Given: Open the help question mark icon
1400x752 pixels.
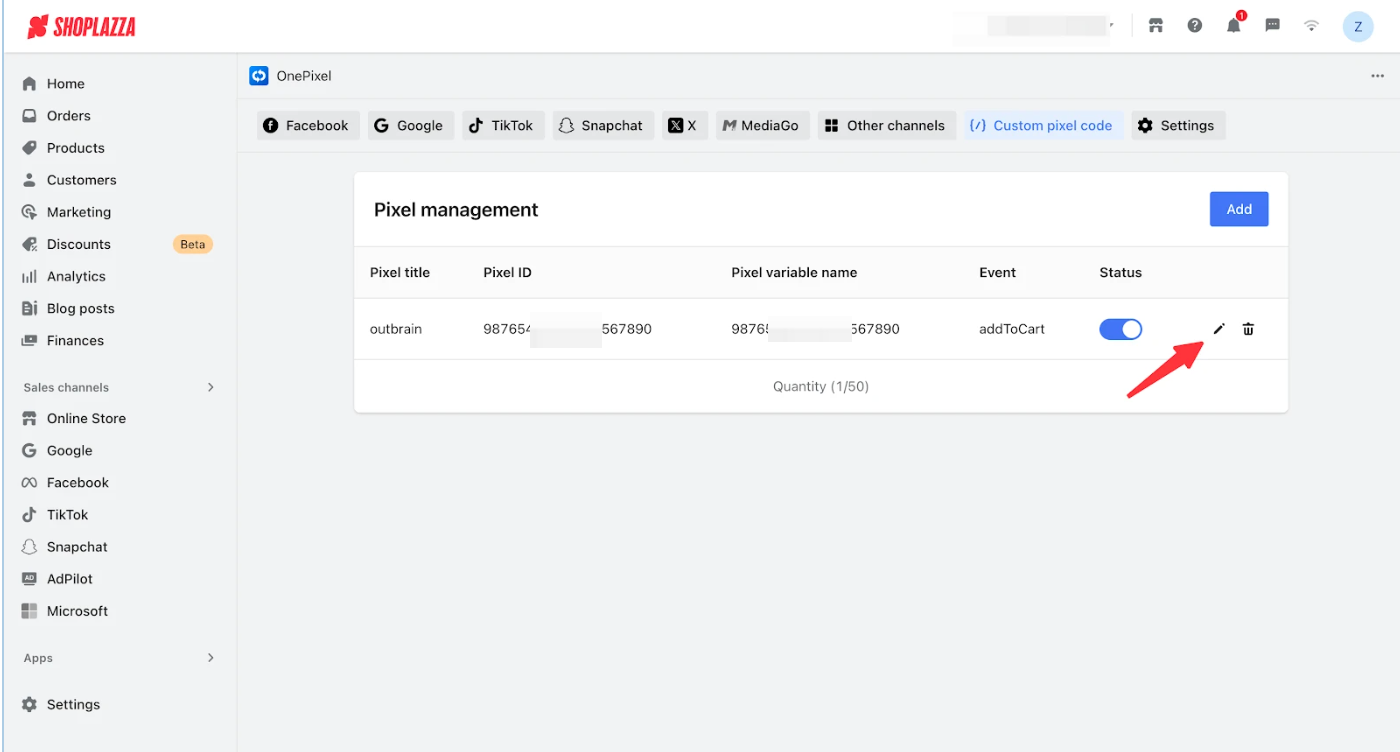Looking at the screenshot, I should (1195, 26).
